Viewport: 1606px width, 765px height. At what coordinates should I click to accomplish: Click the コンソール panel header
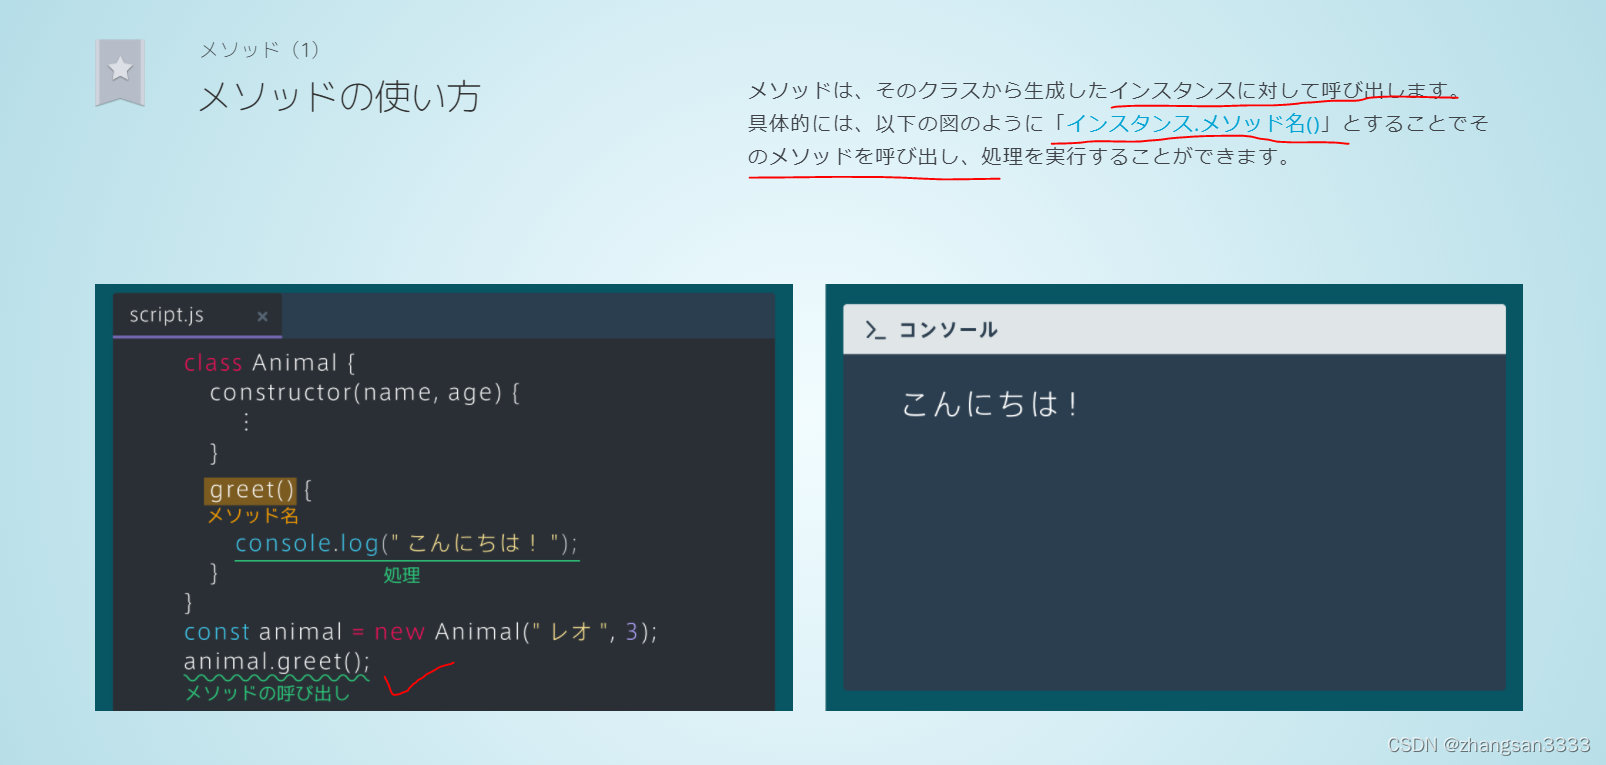click(x=1174, y=329)
